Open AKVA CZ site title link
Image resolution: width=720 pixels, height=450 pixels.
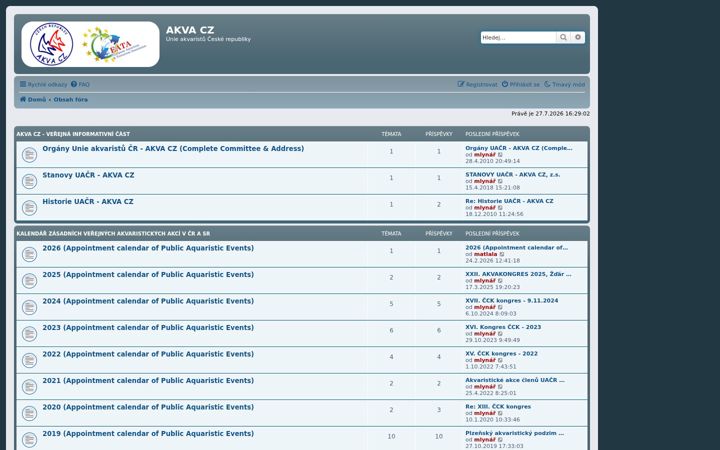(190, 30)
